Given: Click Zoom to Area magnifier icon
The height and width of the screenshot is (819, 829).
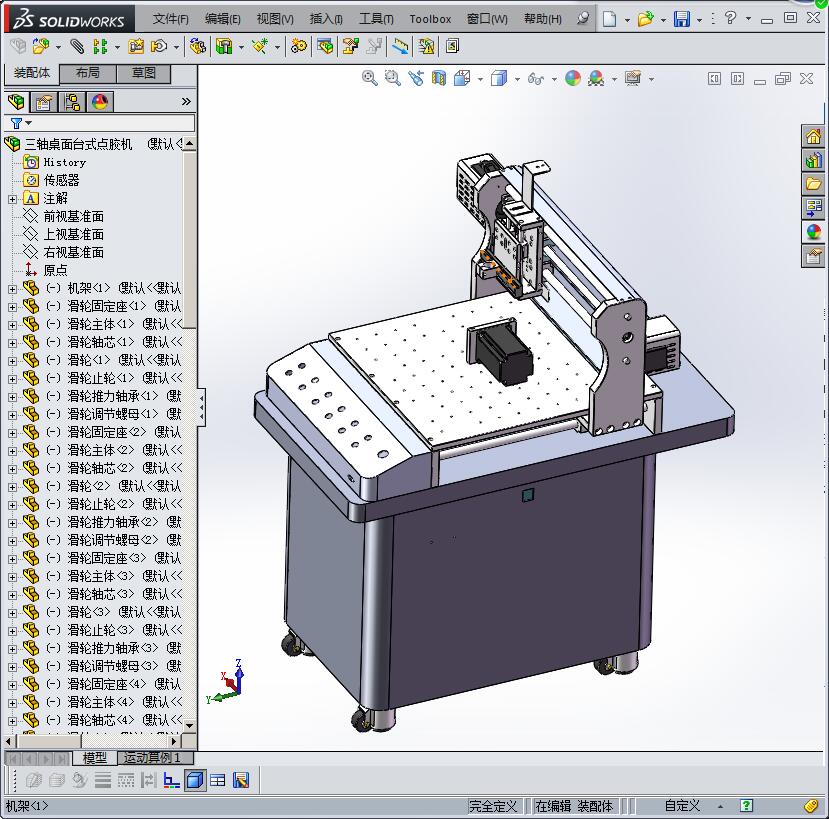Looking at the screenshot, I should point(392,79).
